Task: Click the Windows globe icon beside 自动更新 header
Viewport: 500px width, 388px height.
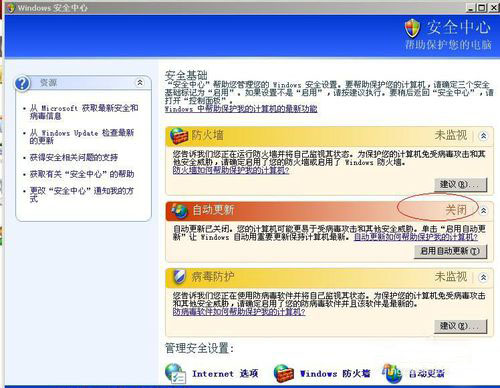Action: (x=180, y=210)
